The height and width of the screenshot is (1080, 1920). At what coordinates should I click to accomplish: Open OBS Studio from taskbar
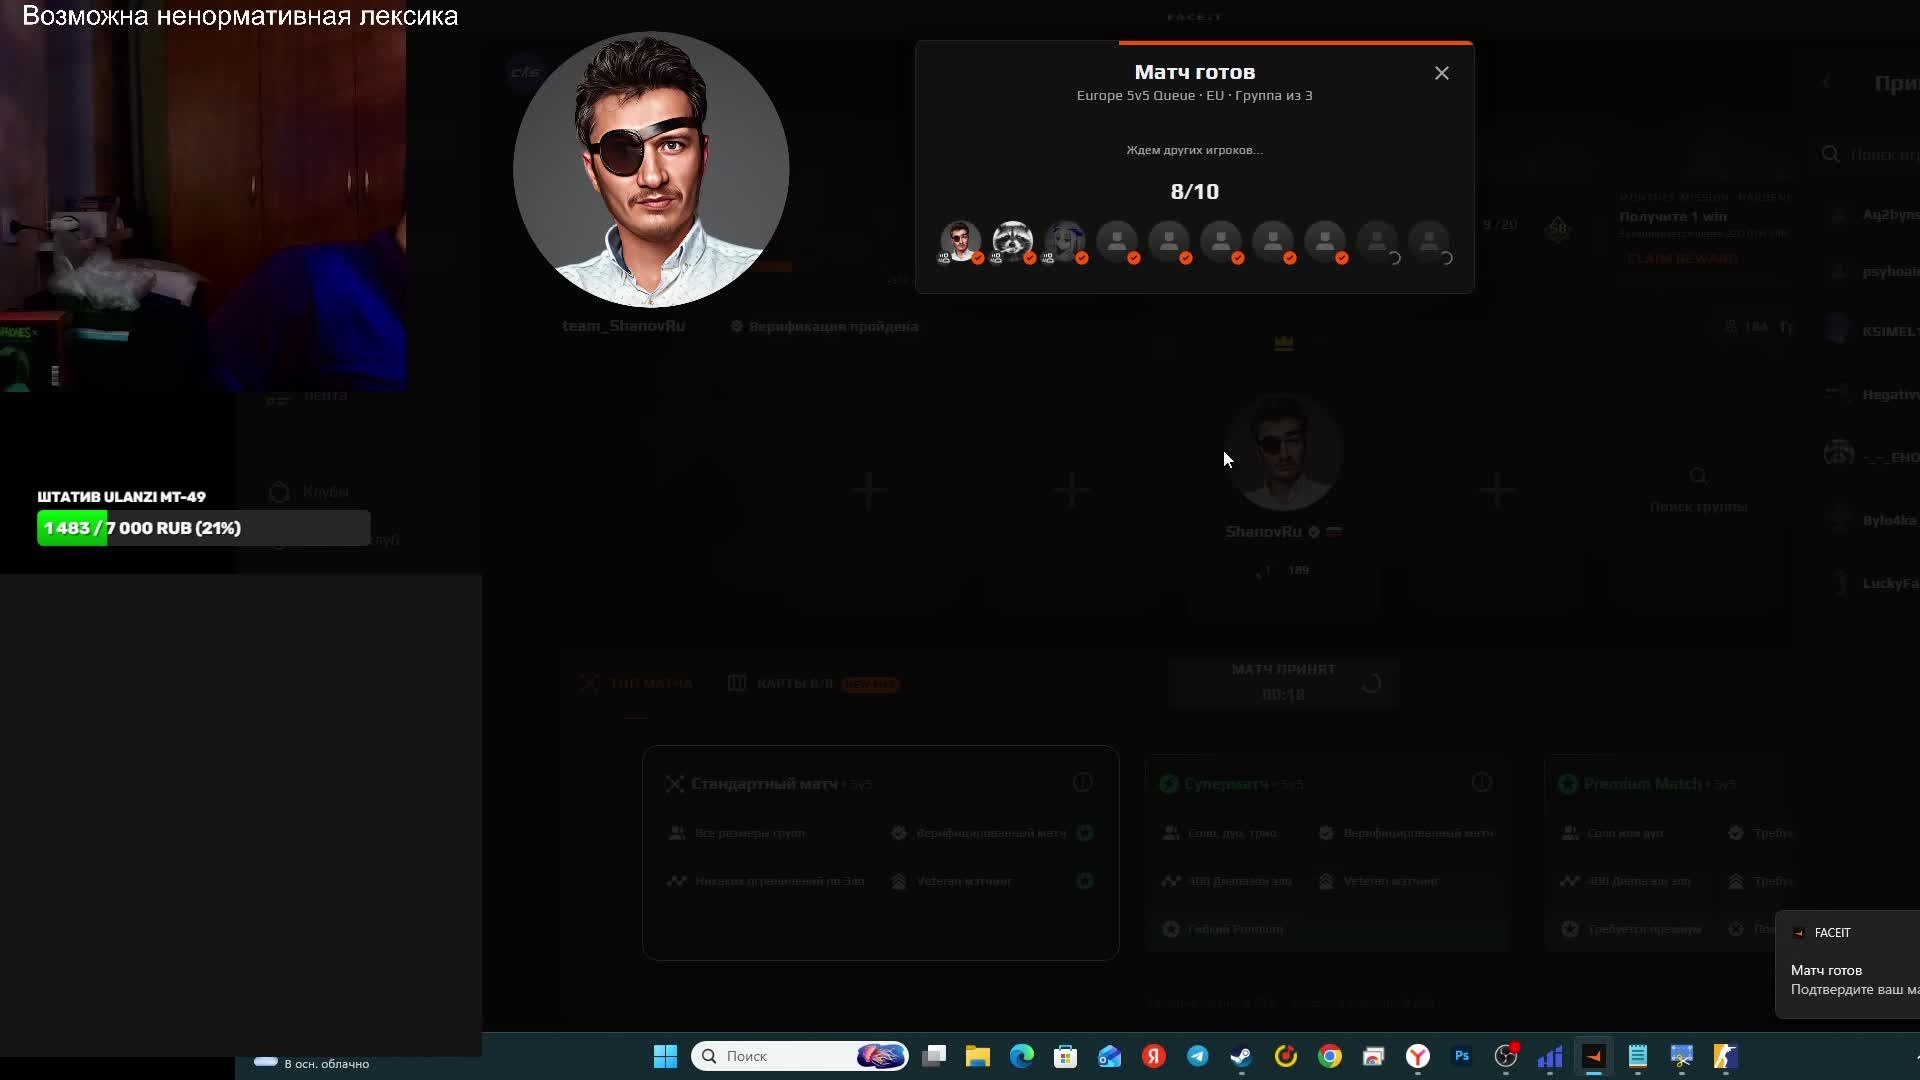coord(1506,1056)
